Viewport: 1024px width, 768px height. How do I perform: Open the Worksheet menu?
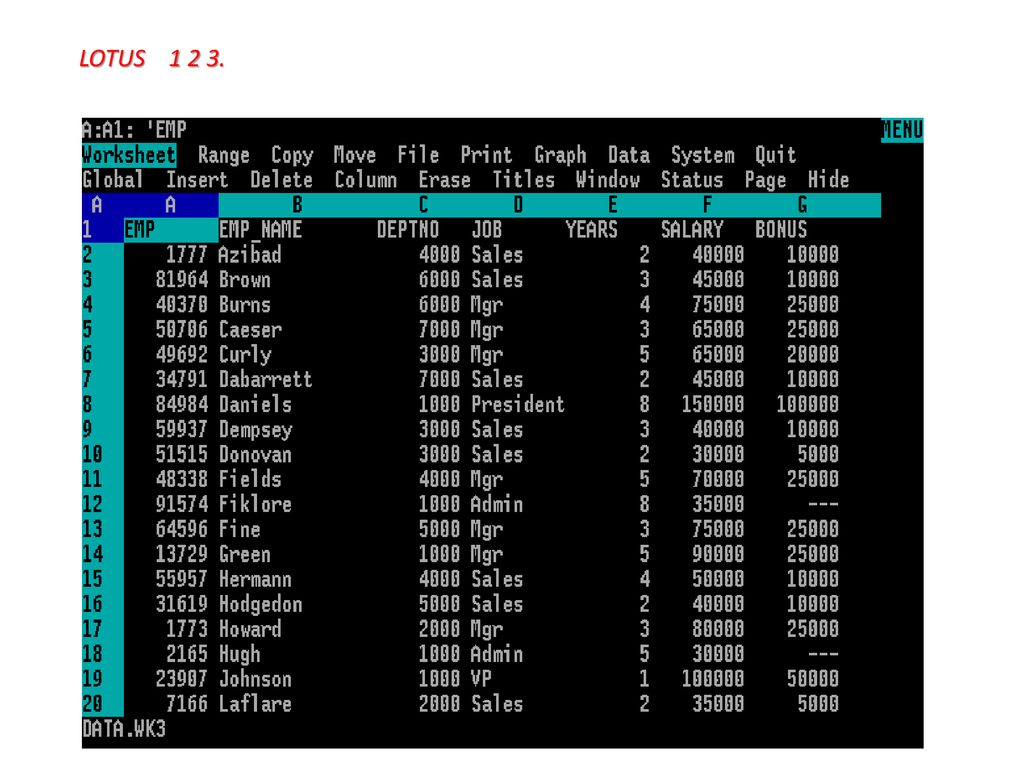click(x=129, y=155)
